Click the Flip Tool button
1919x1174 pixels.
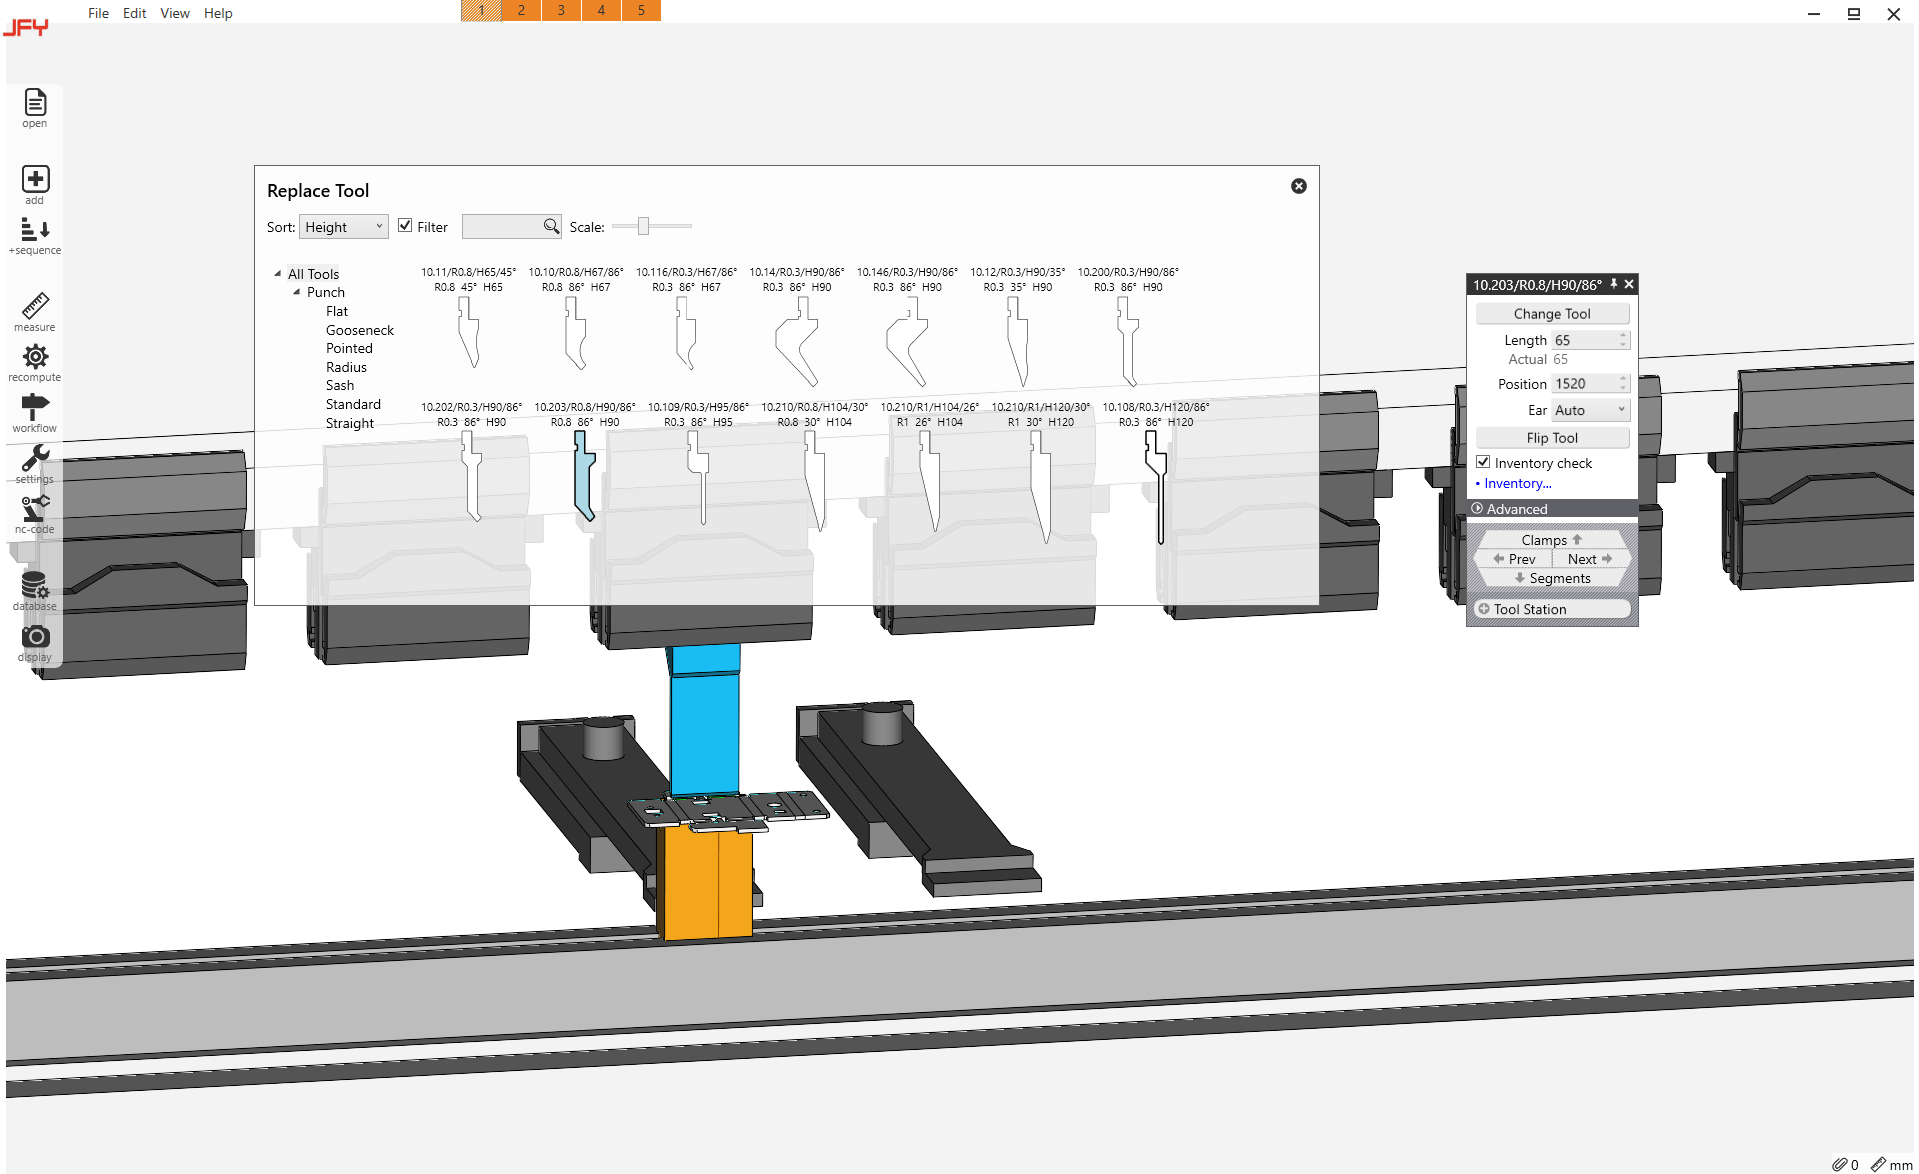[x=1551, y=438]
